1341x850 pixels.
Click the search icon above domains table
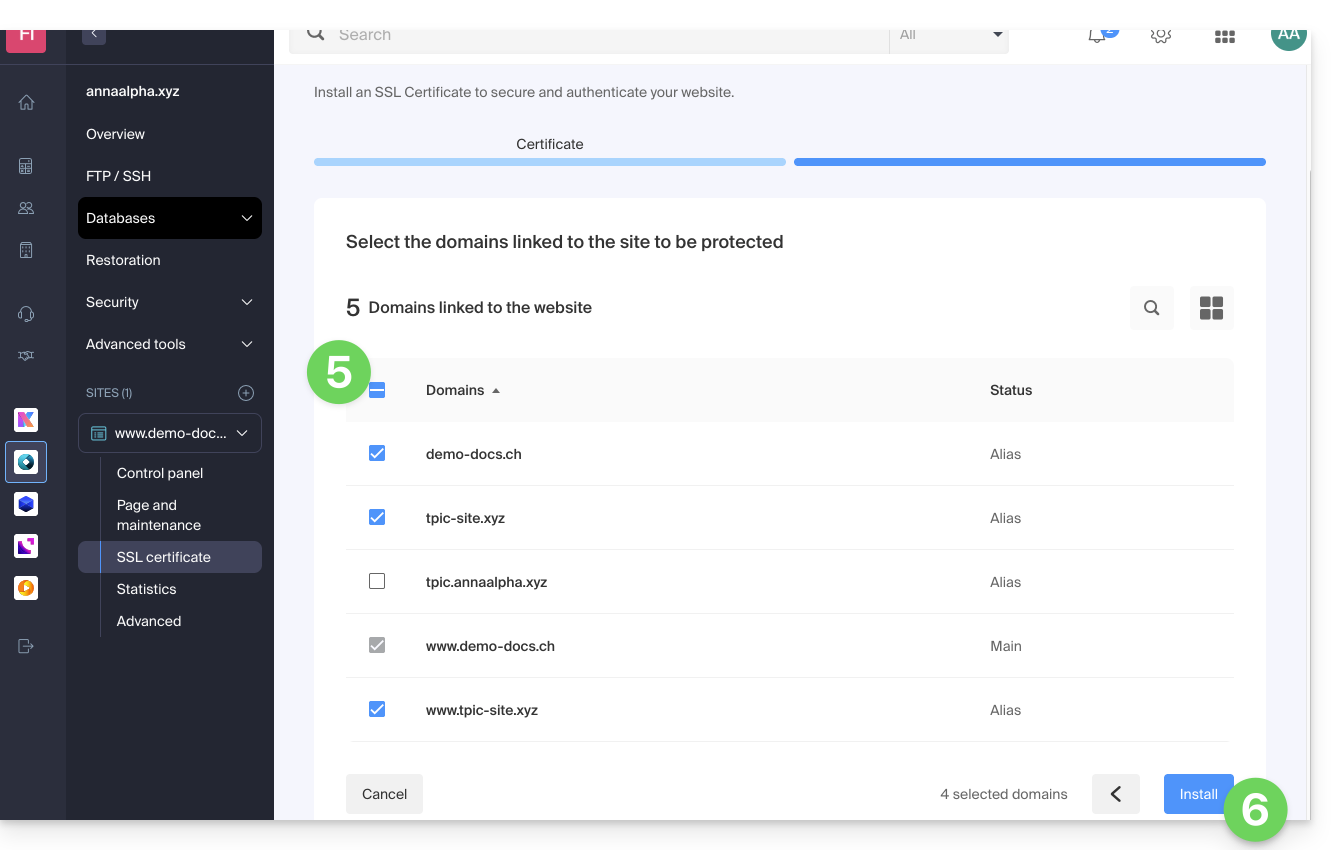click(x=1151, y=308)
